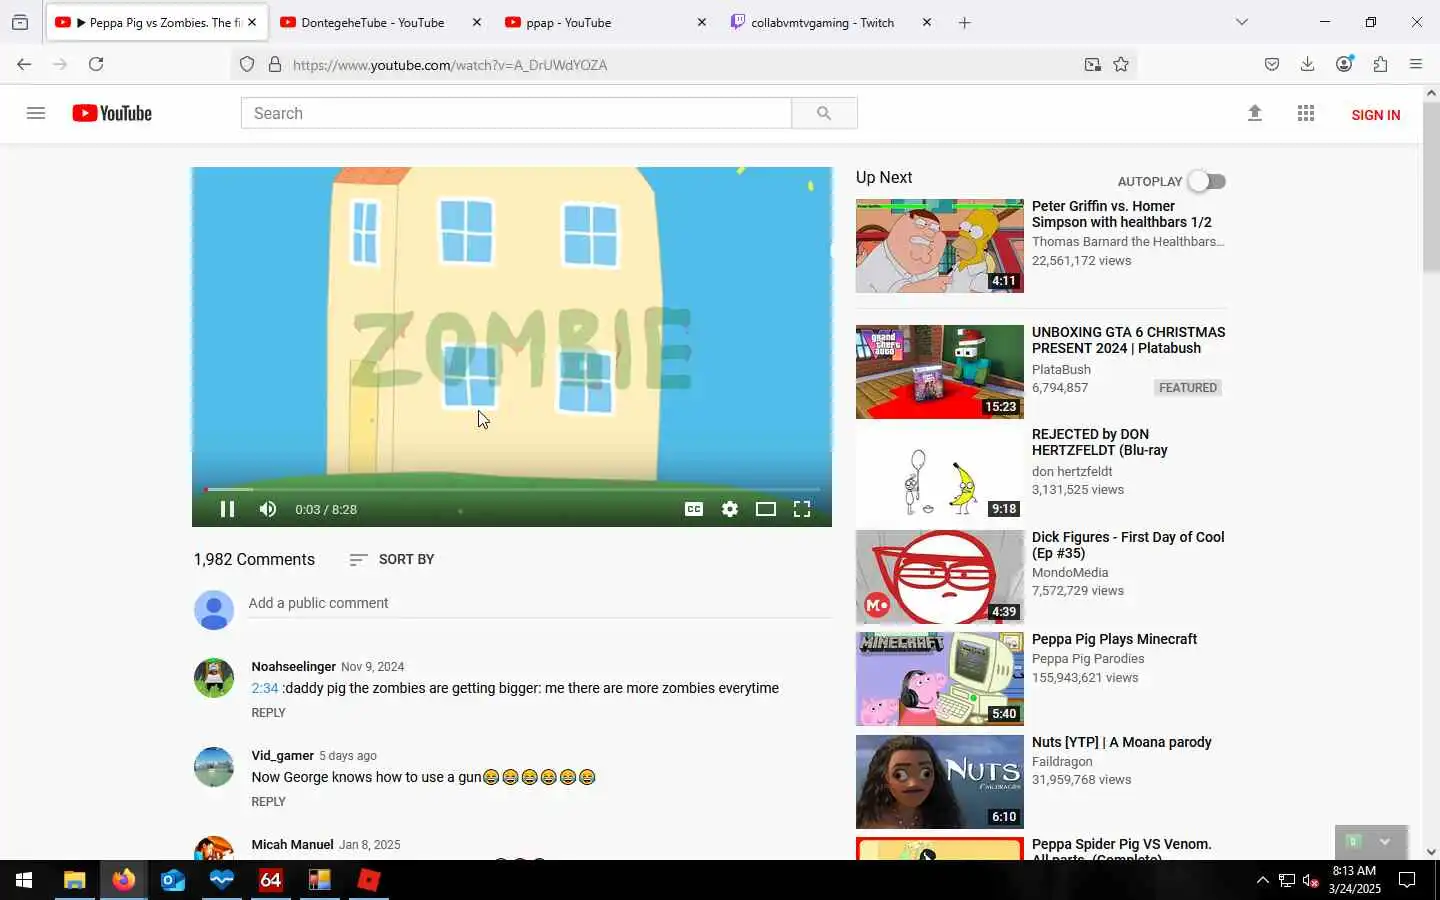The width and height of the screenshot is (1440, 900).
Task: Pause the video with the pause button
Action: click(x=227, y=509)
